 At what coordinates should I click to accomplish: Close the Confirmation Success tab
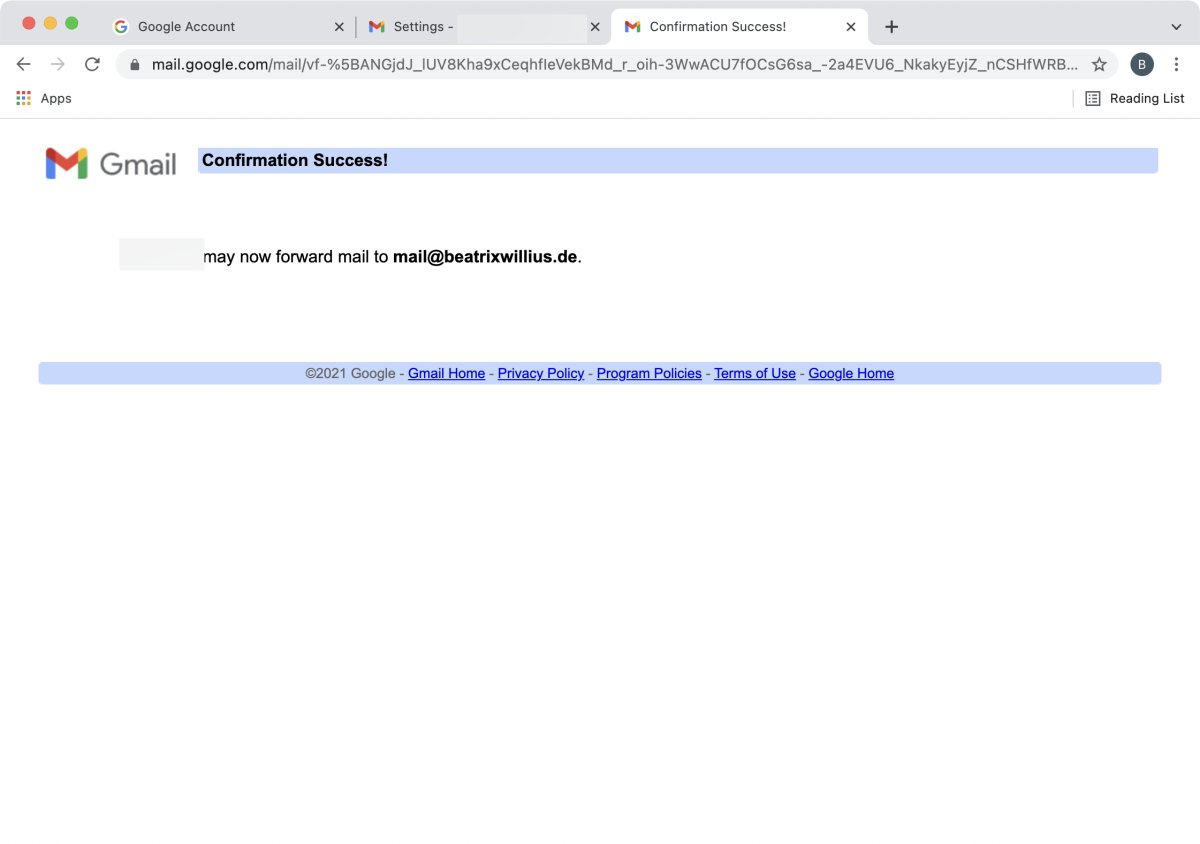[x=851, y=27]
